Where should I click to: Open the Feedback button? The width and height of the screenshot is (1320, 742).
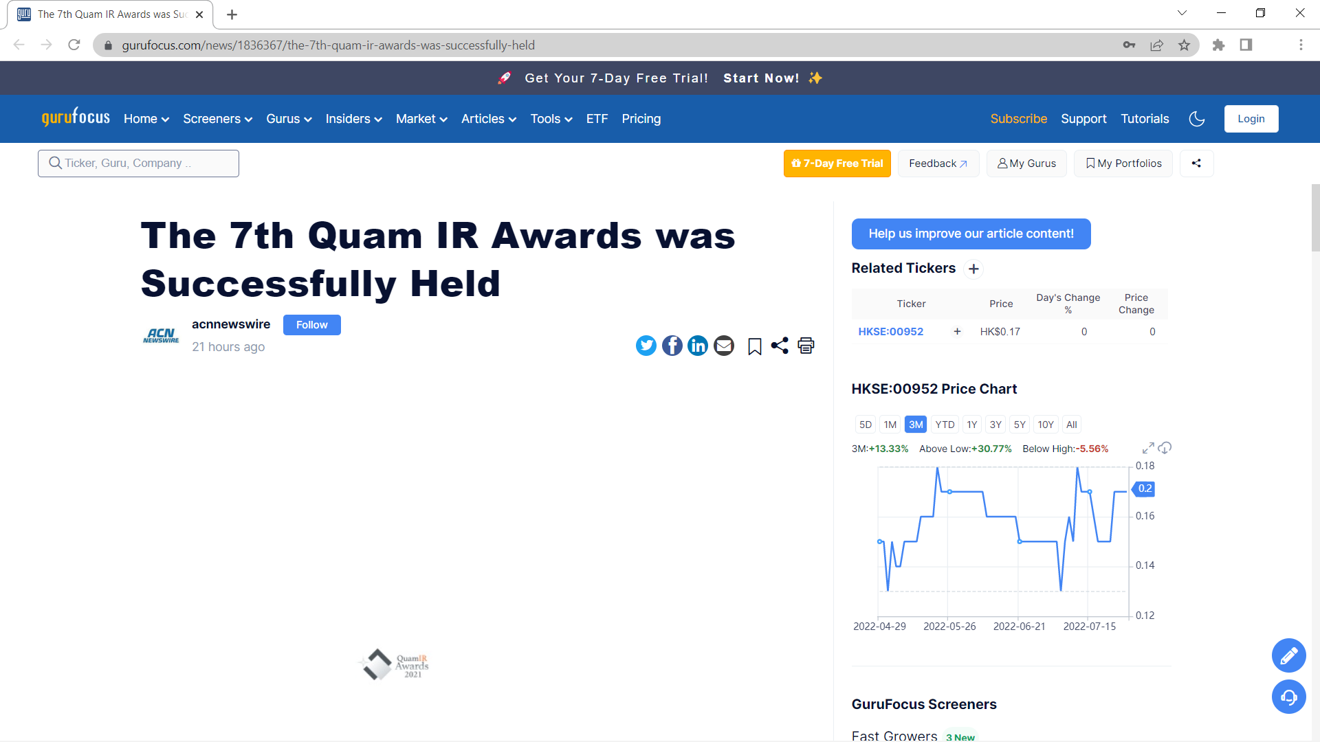tap(938, 163)
